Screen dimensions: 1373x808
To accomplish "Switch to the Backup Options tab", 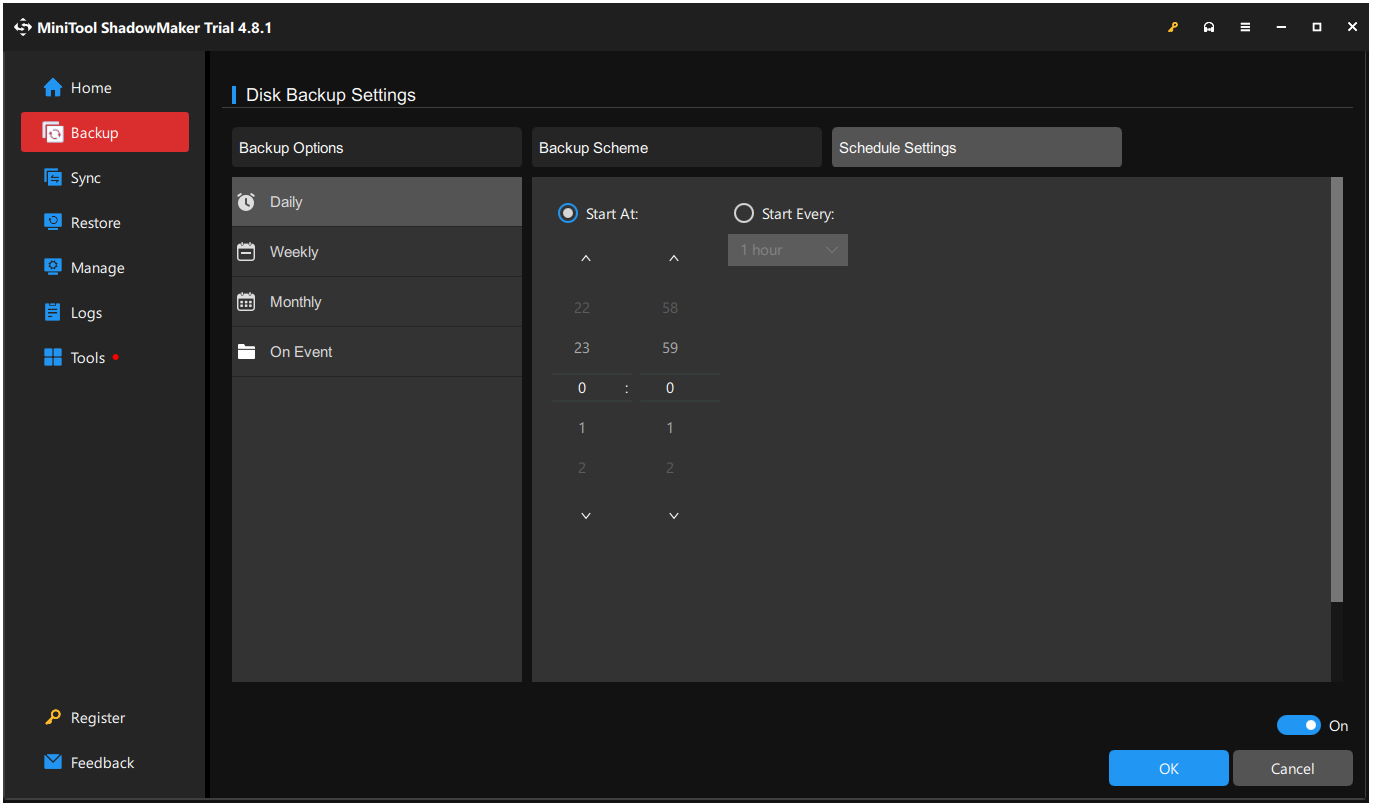I will [377, 147].
